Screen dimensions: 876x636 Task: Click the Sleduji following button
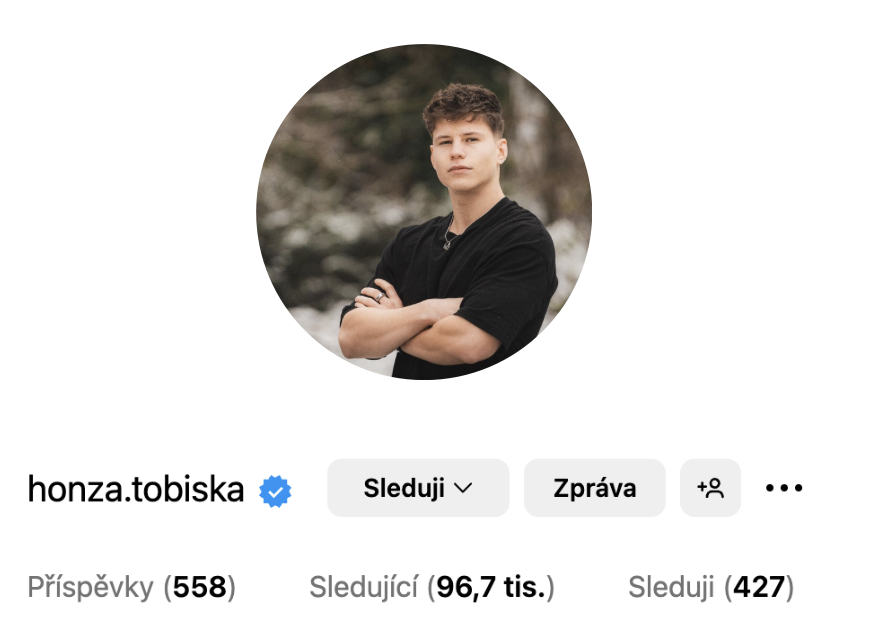coord(418,488)
